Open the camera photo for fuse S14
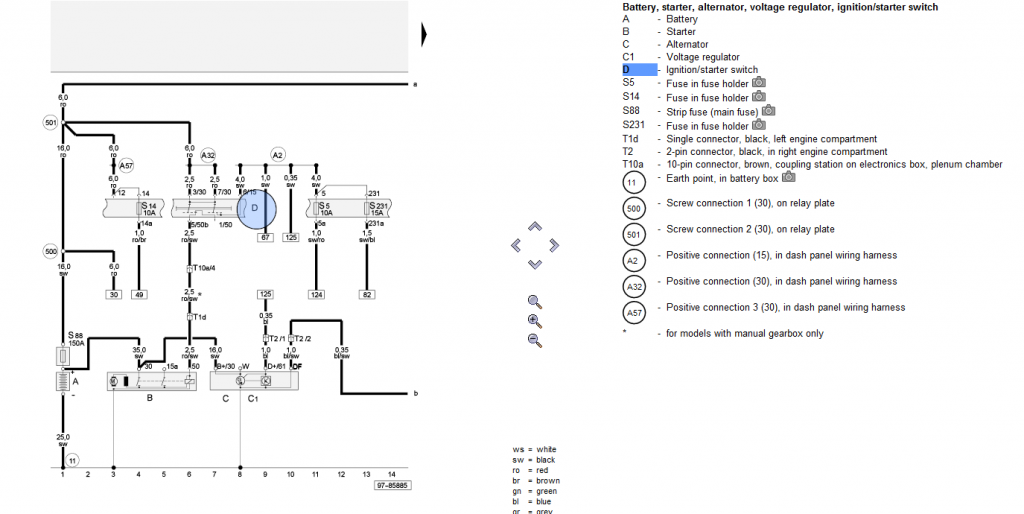Viewport: 1024px width, 514px height. coord(759,97)
